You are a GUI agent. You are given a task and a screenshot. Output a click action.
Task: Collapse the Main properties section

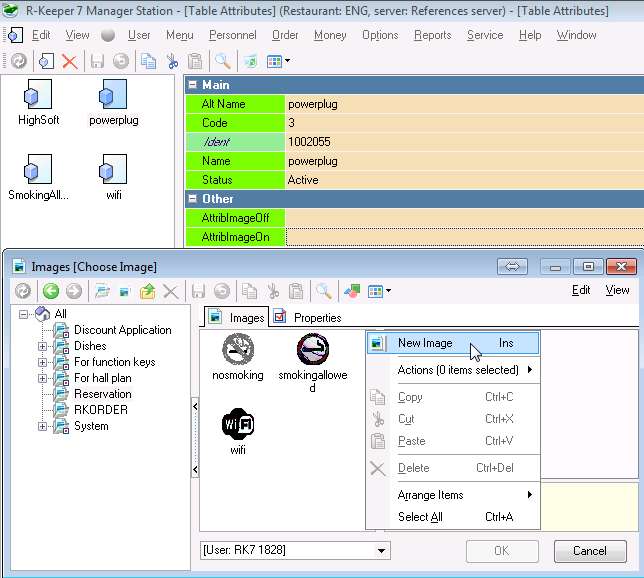(x=192, y=85)
